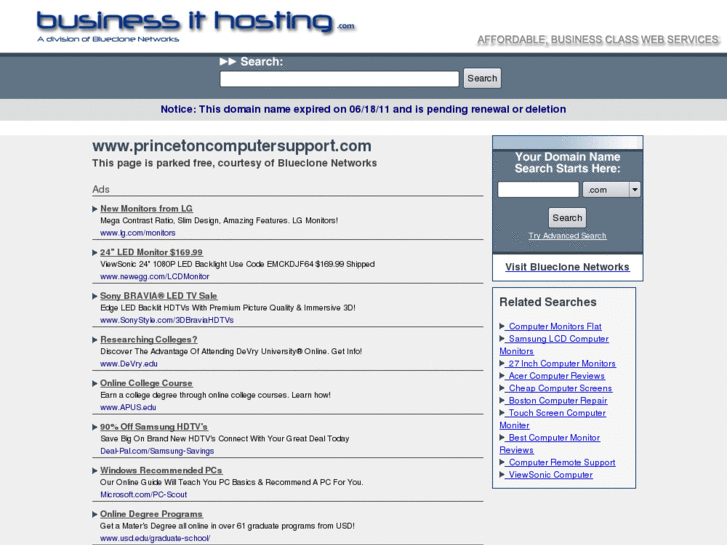This screenshot has width=727, height=545.
Task: Click the parked free courtesy of Bluecione text
Action: tap(234, 163)
